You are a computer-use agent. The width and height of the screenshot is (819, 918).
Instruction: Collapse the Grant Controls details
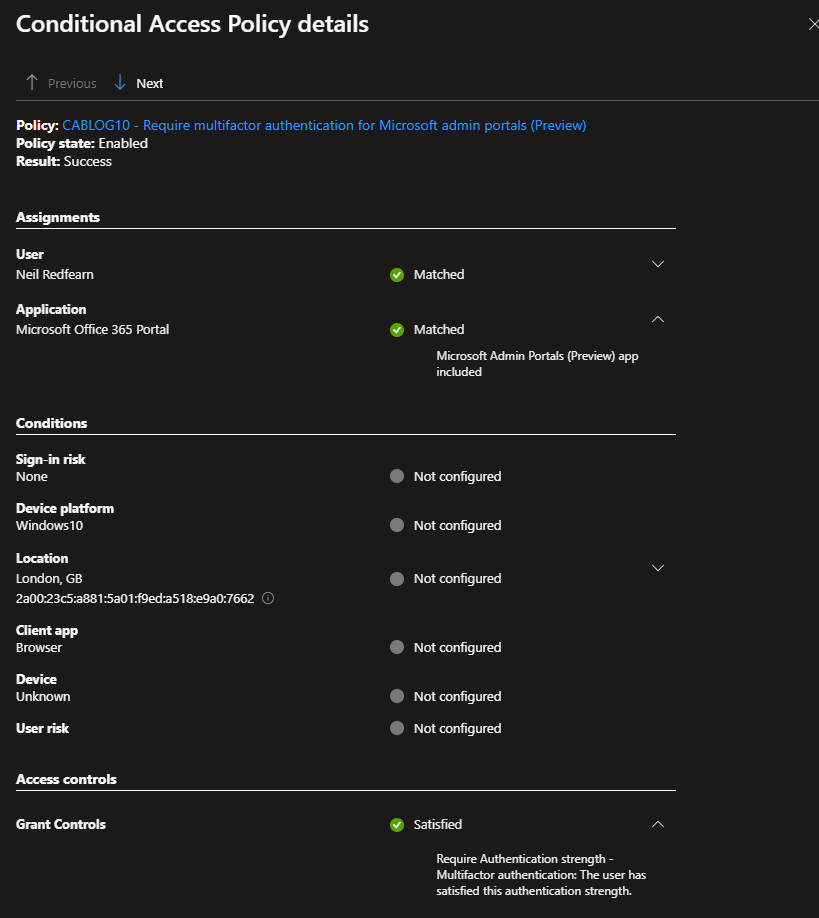(657, 824)
